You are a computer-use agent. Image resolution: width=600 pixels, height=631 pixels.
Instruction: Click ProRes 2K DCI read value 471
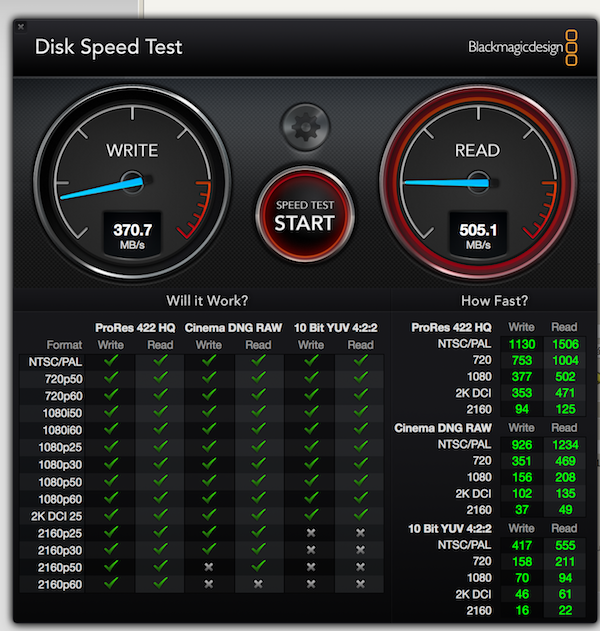pos(565,393)
